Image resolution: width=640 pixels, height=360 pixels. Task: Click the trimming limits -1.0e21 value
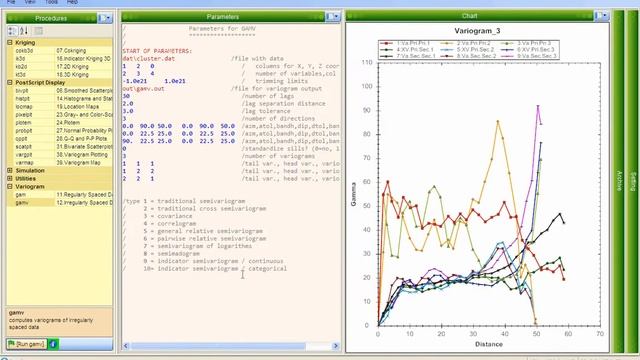tap(135, 81)
